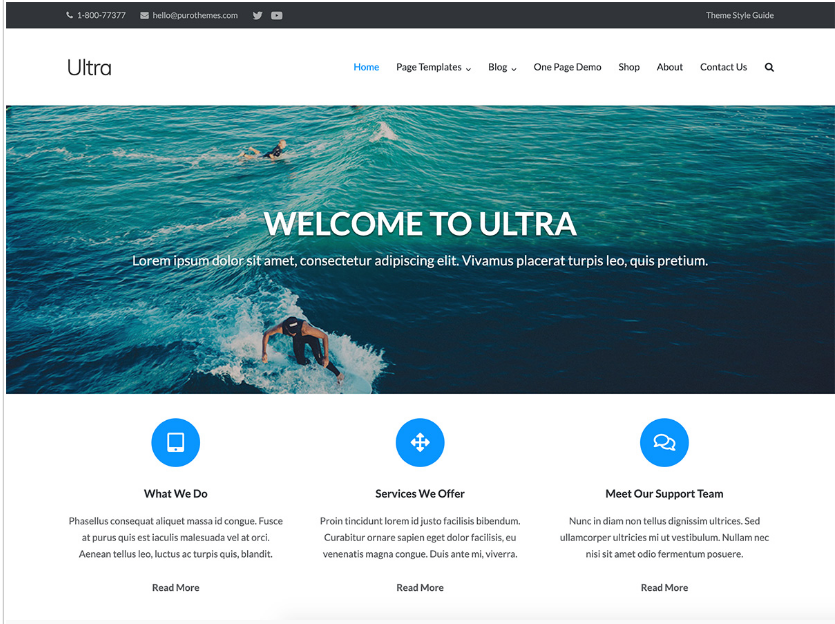
Task: Open the Theme Style Guide link
Action: [x=740, y=15]
